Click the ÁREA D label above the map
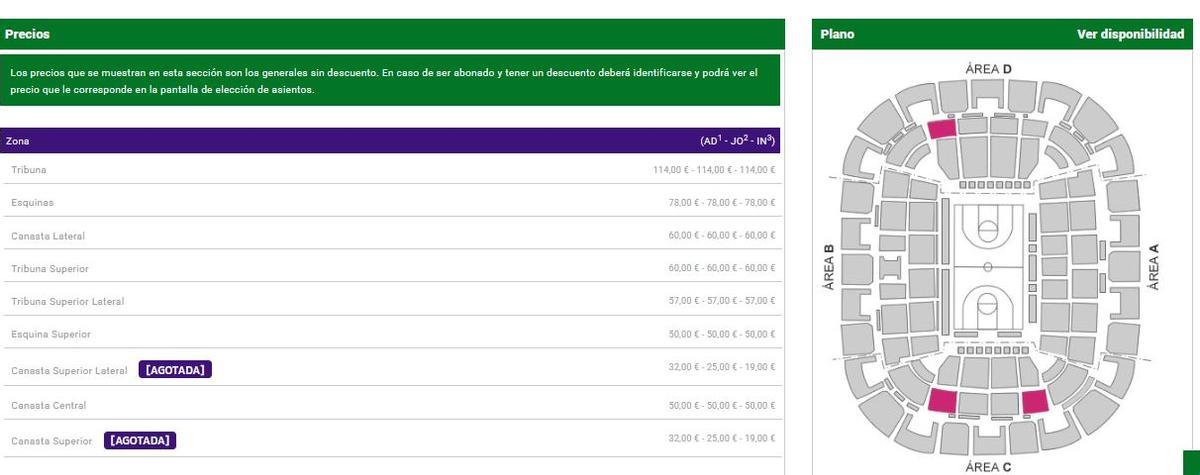The height and width of the screenshot is (475, 1200). point(988,69)
